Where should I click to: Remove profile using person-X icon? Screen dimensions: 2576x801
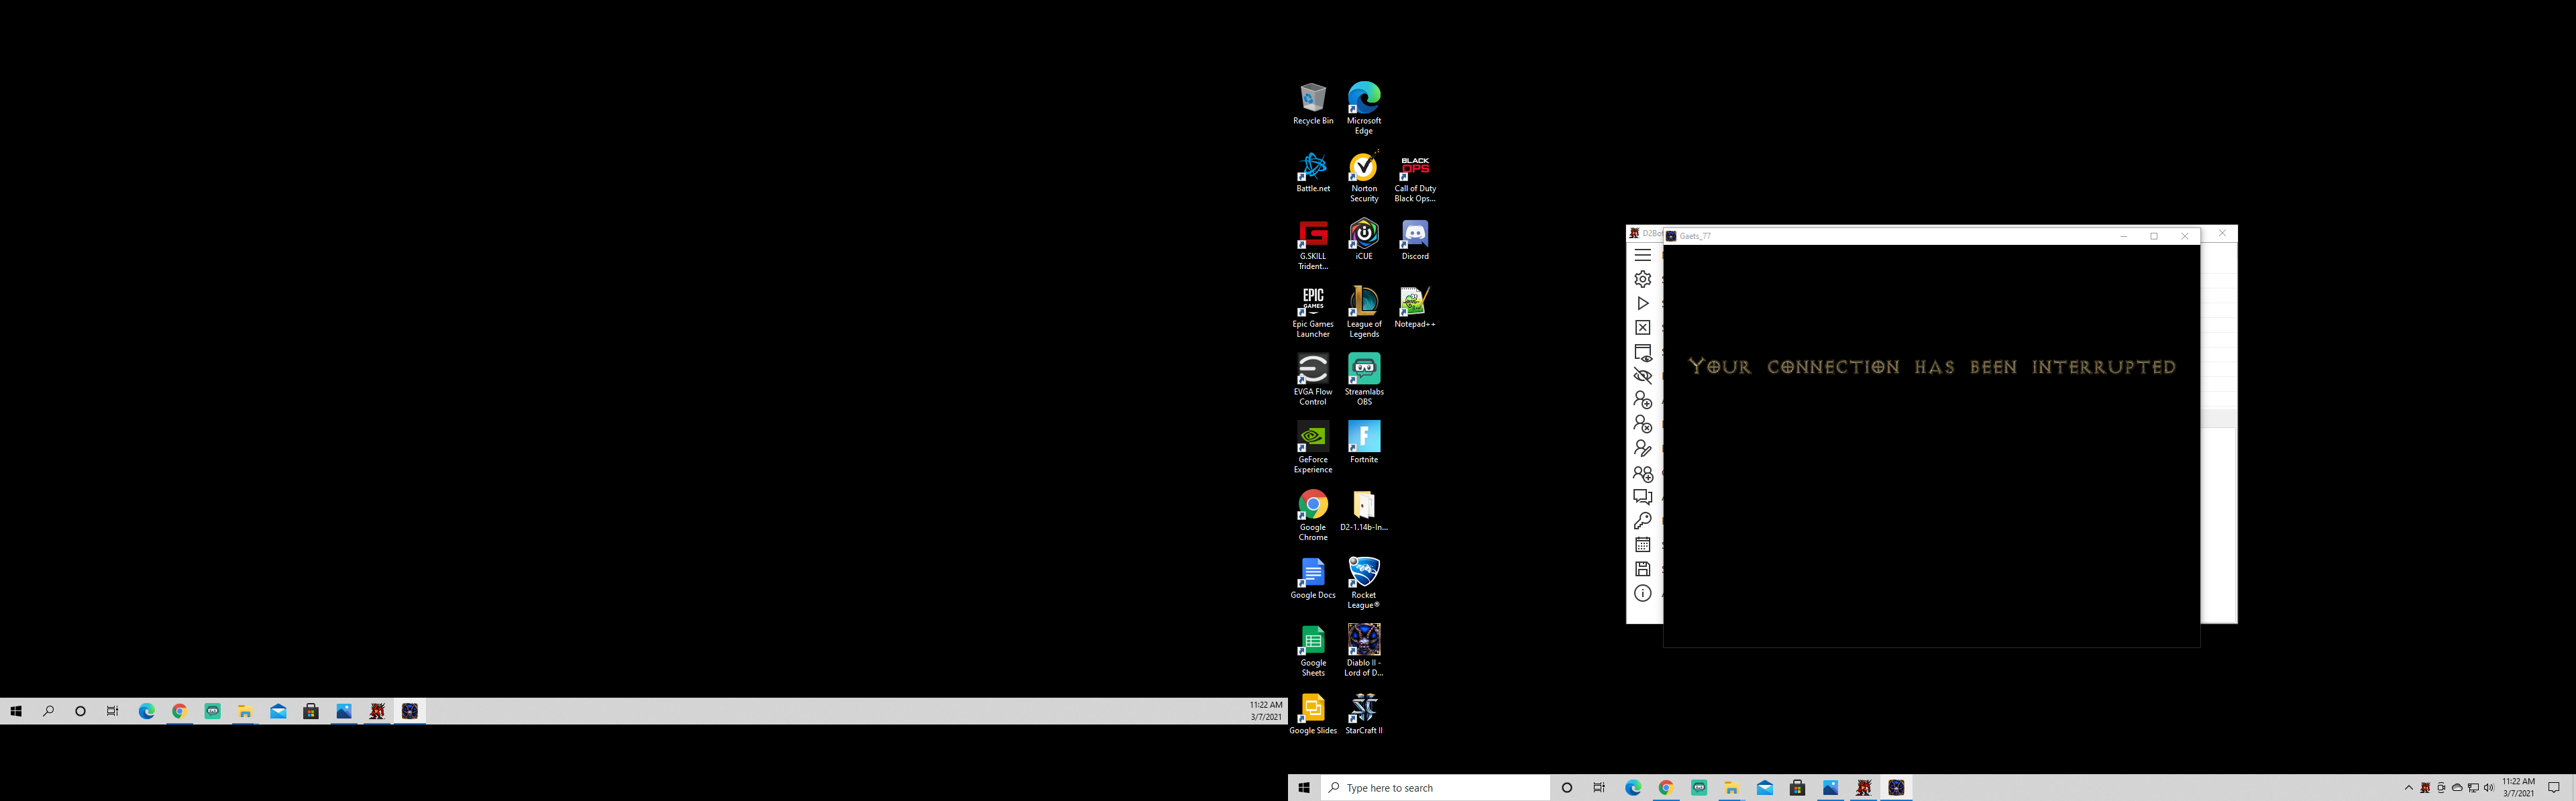pyautogui.click(x=1642, y=424)
